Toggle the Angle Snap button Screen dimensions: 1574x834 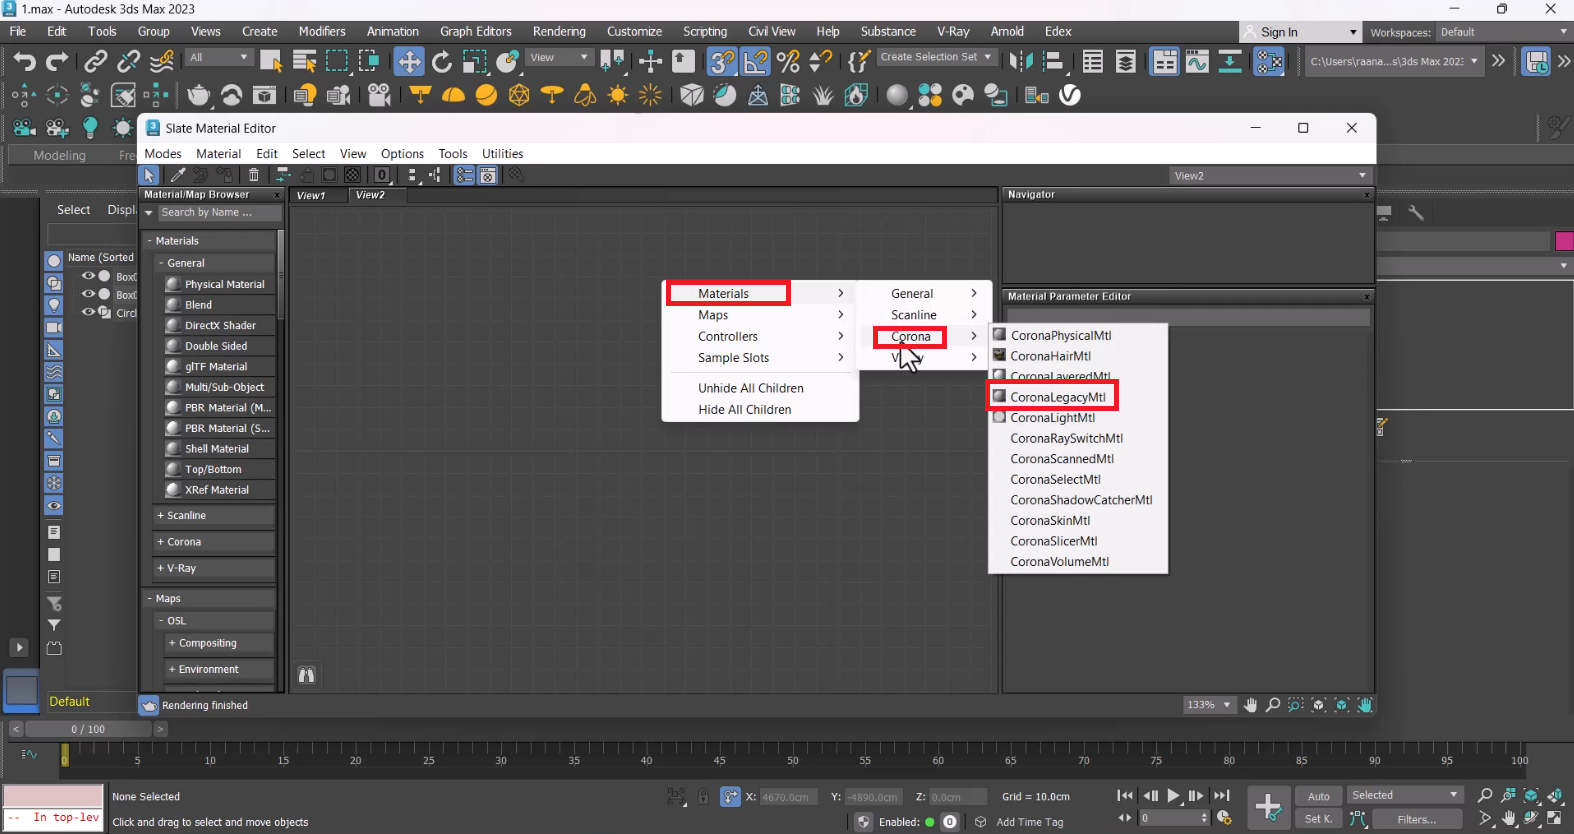point(755,62)
